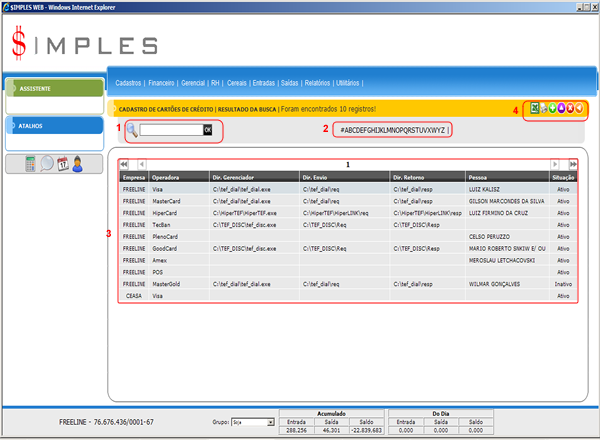Image resolution: width=600 pixels, height=440 pixels.
Task: Expand the ASSISTENTE panel
Action: 52,88
